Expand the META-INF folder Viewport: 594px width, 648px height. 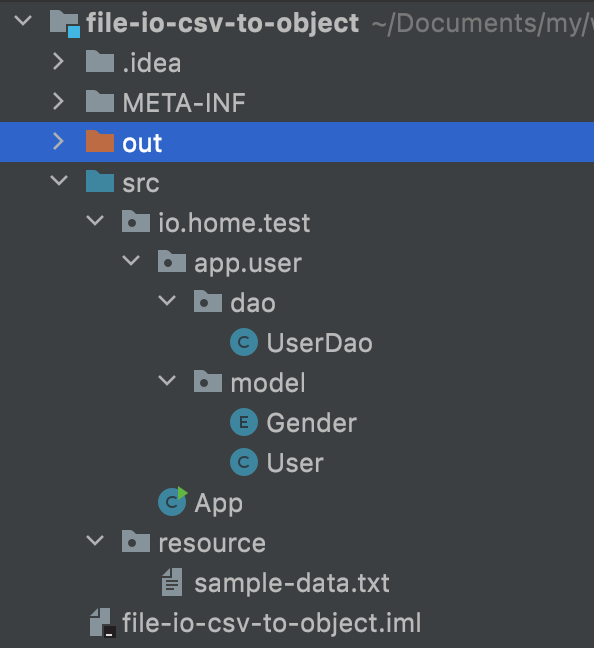click(x=59, y=102)
